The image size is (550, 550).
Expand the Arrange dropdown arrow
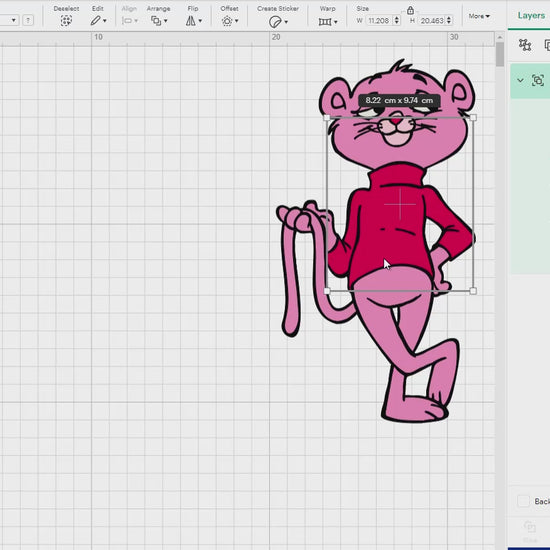[x=166, y=21]
